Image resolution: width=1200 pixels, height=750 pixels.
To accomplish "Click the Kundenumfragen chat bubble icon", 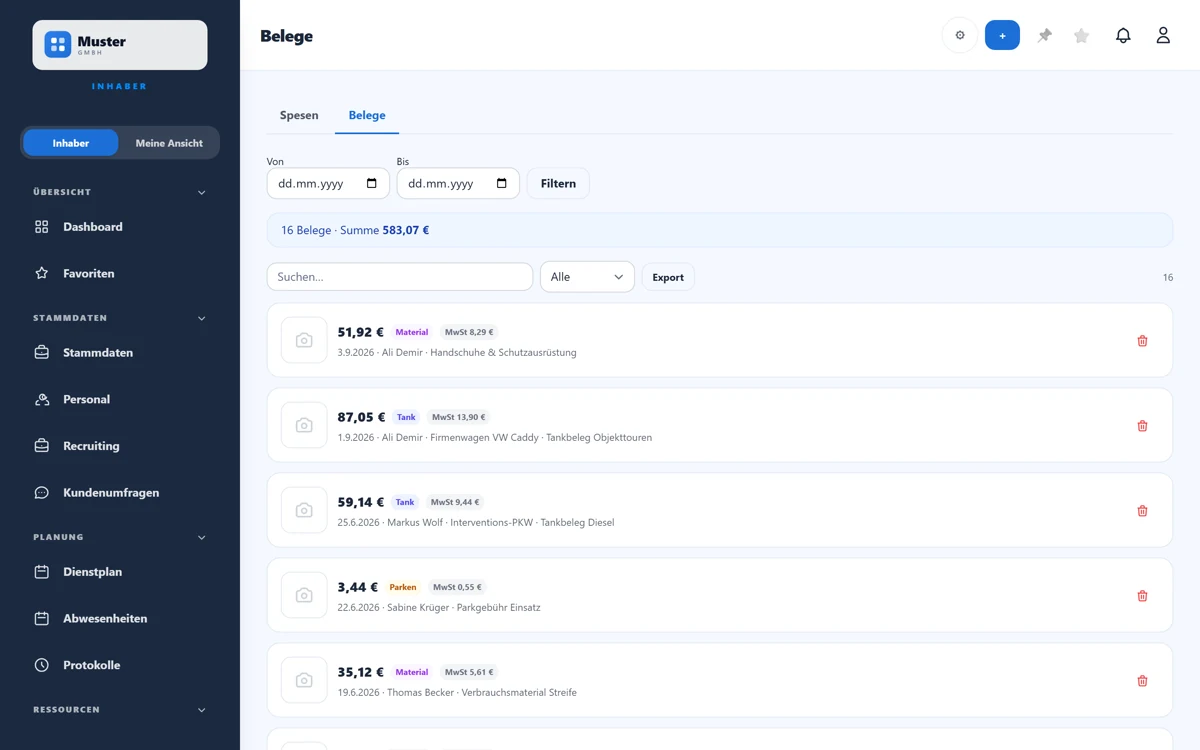I will 42,492.
